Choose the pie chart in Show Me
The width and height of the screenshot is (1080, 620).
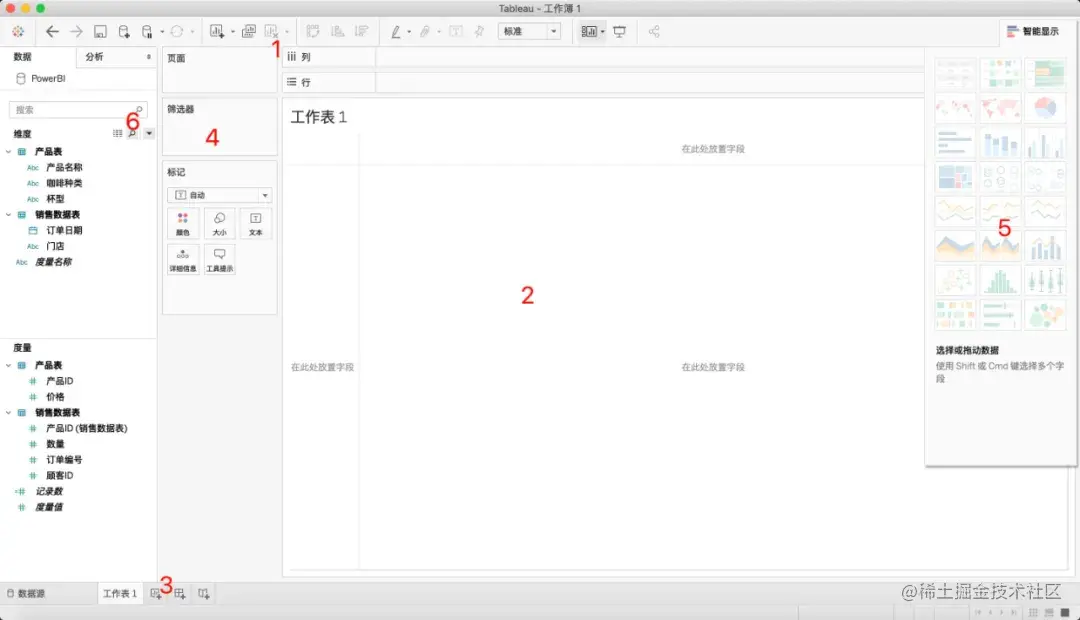1045,108
